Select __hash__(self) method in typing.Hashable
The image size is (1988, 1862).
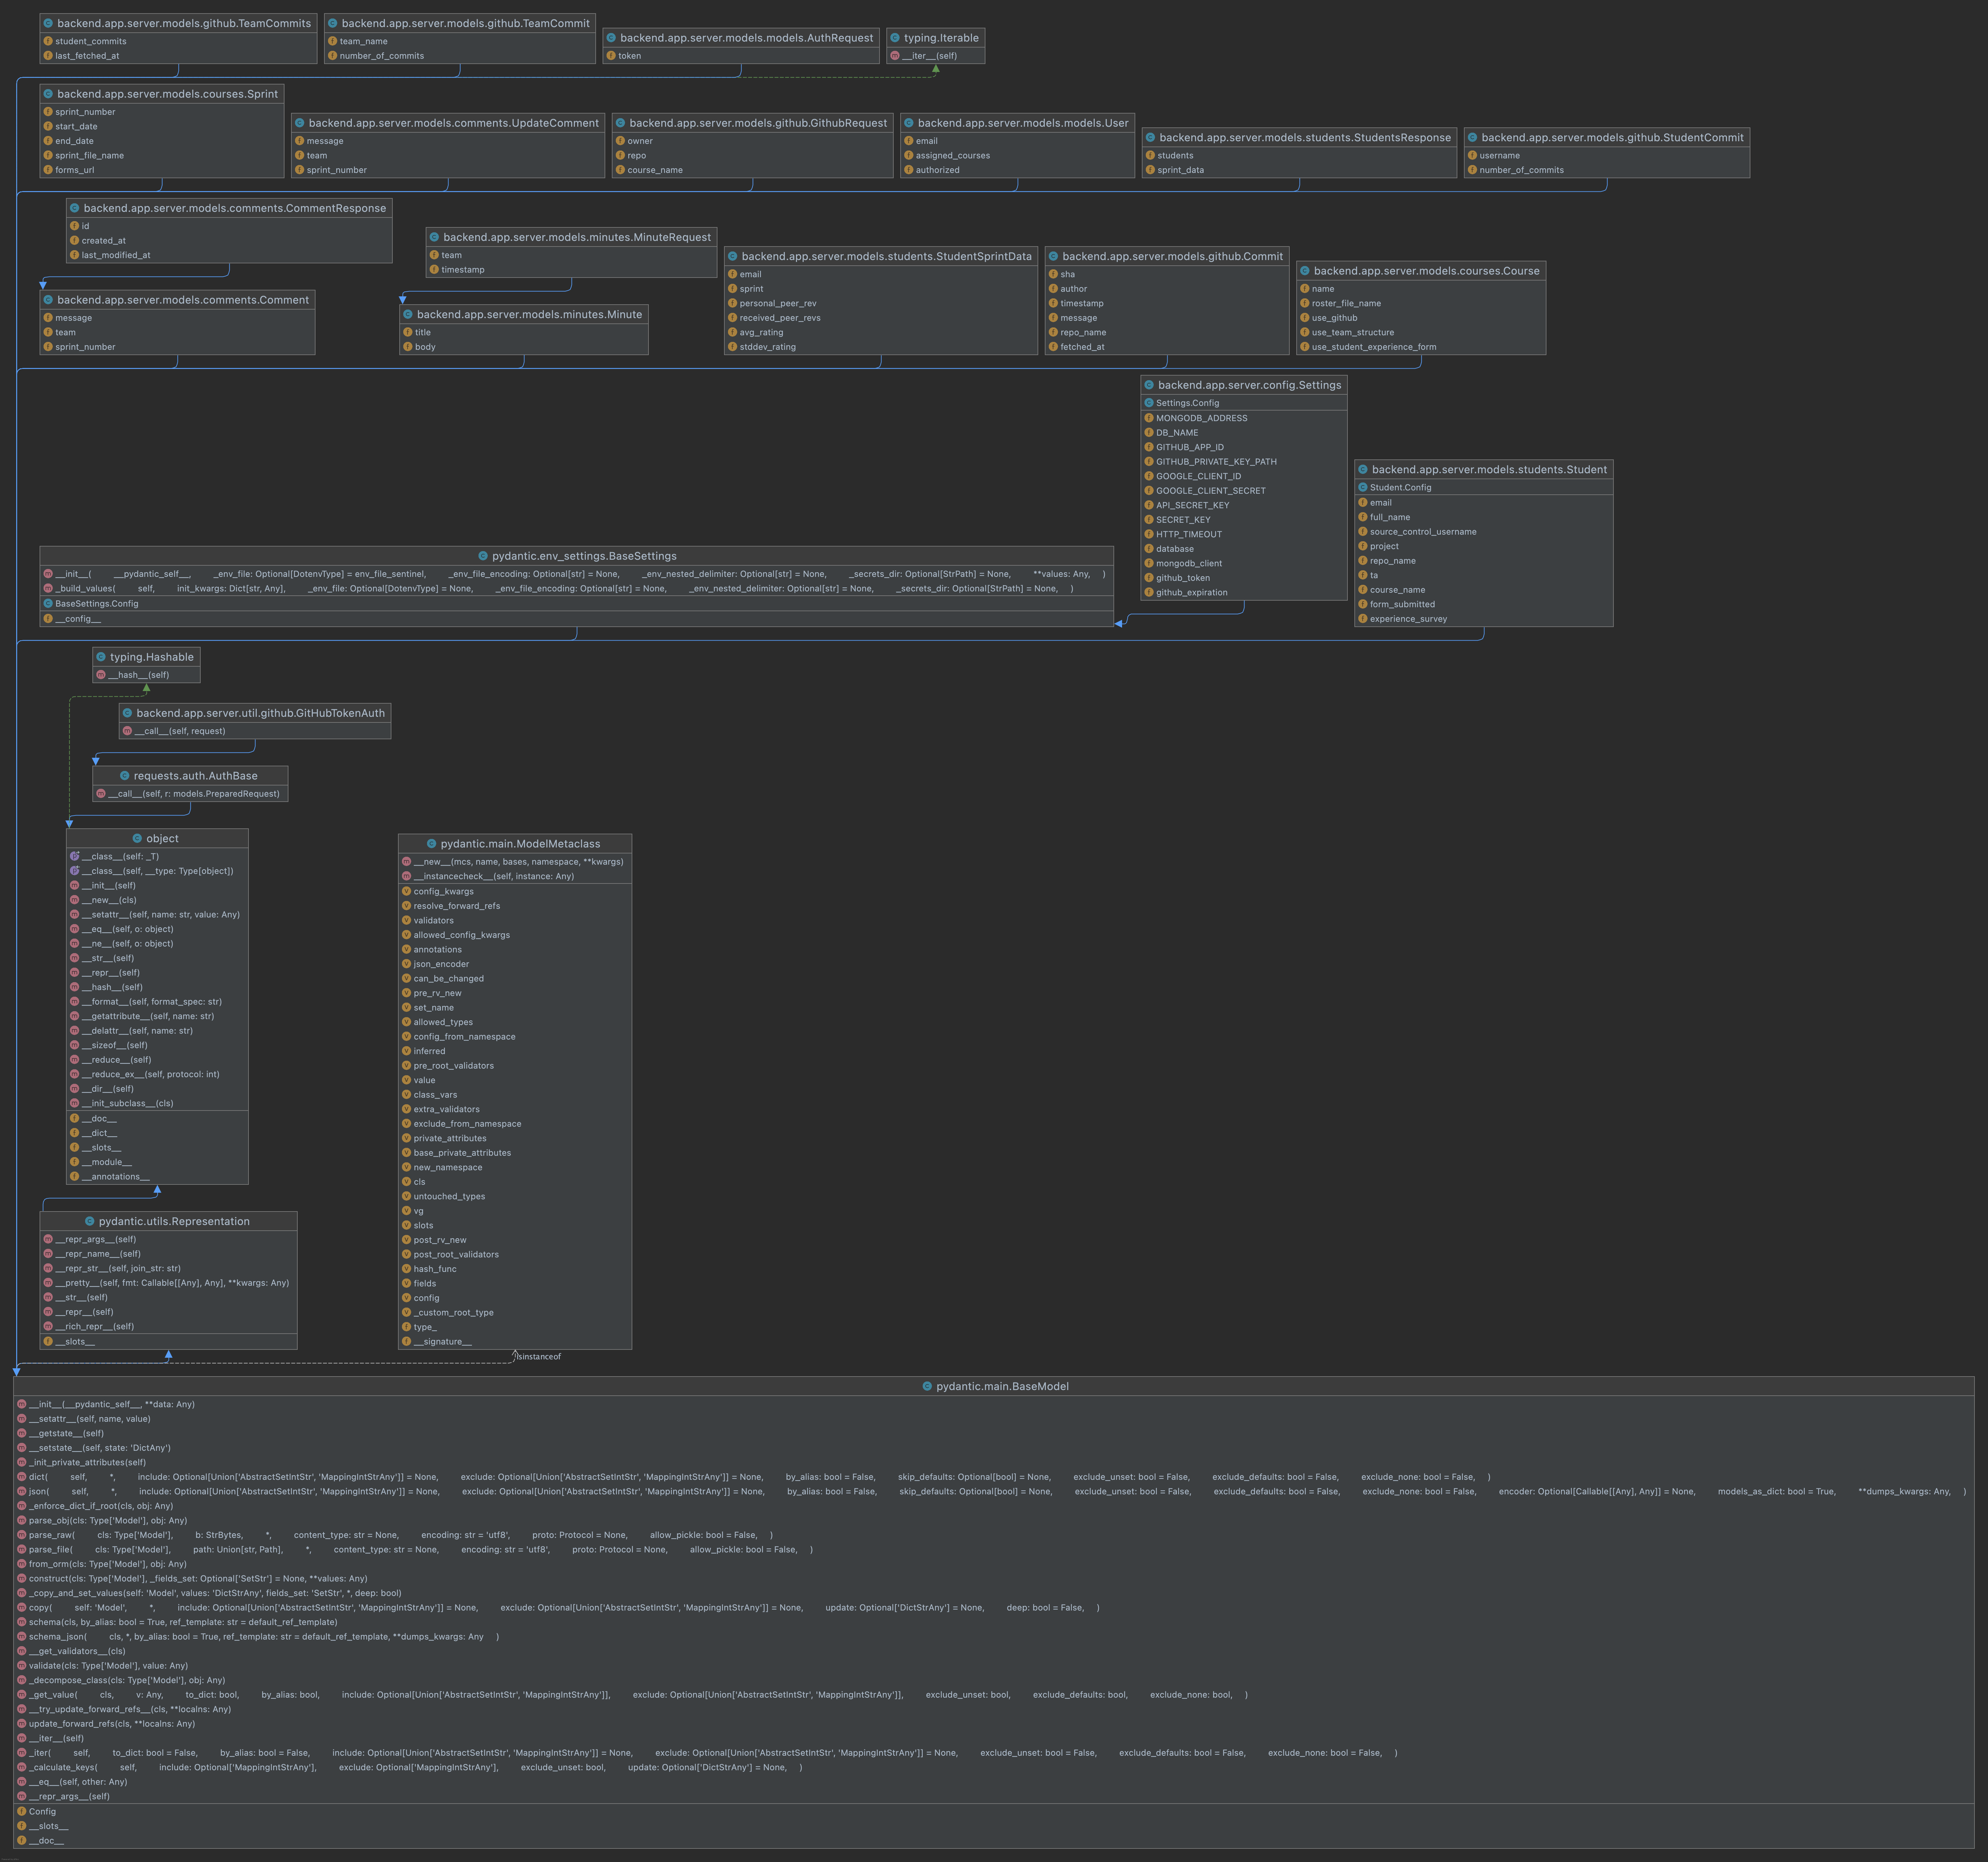click(139, 675)
